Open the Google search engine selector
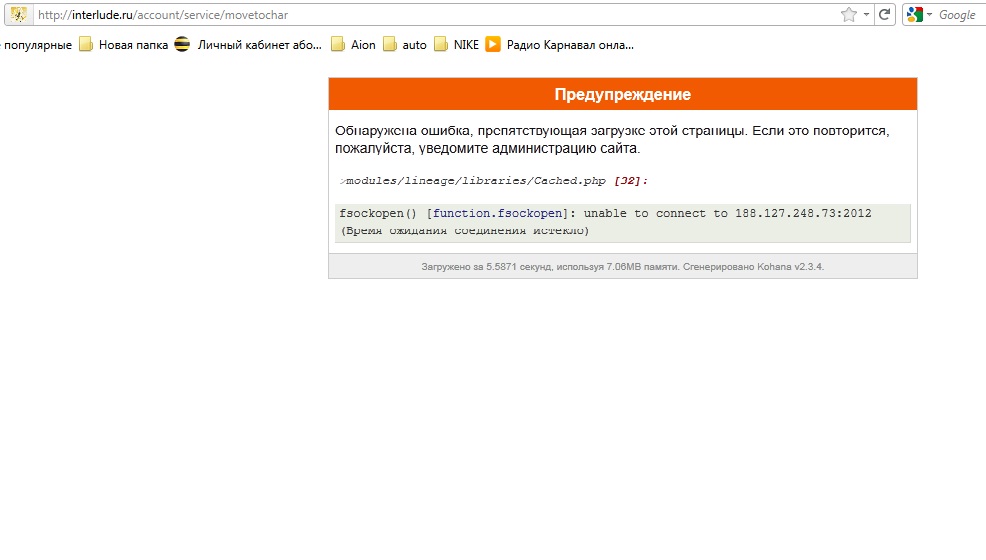986x560 pixels. tap(919, 14)
